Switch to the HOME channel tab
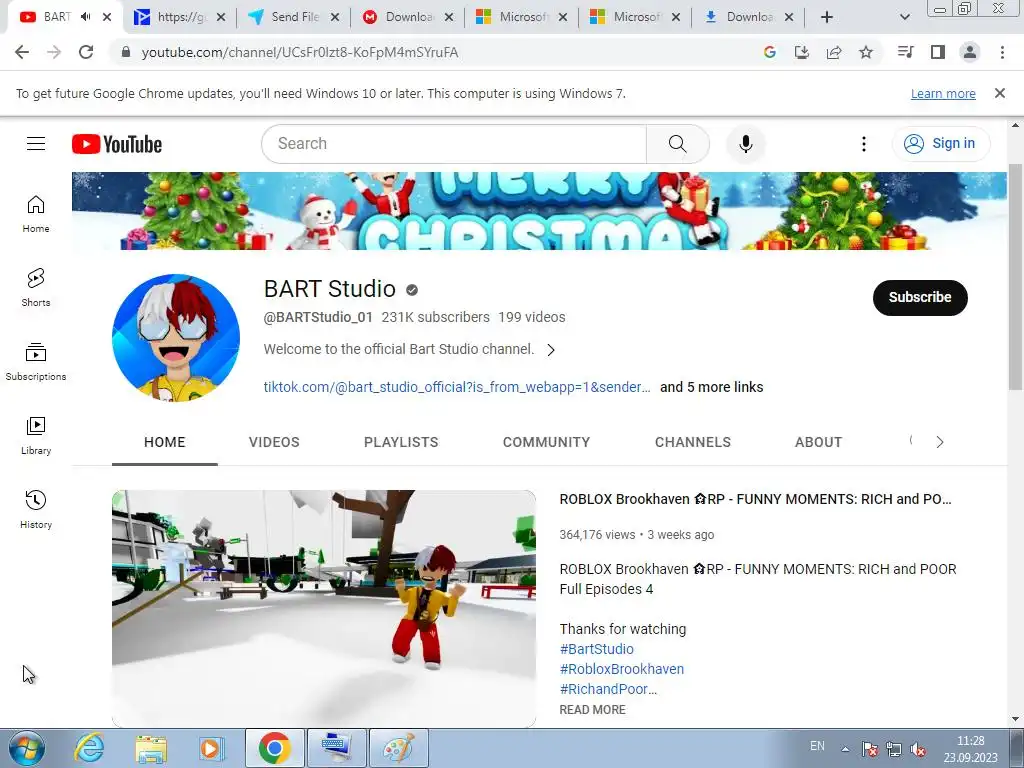 coord(165,442)
